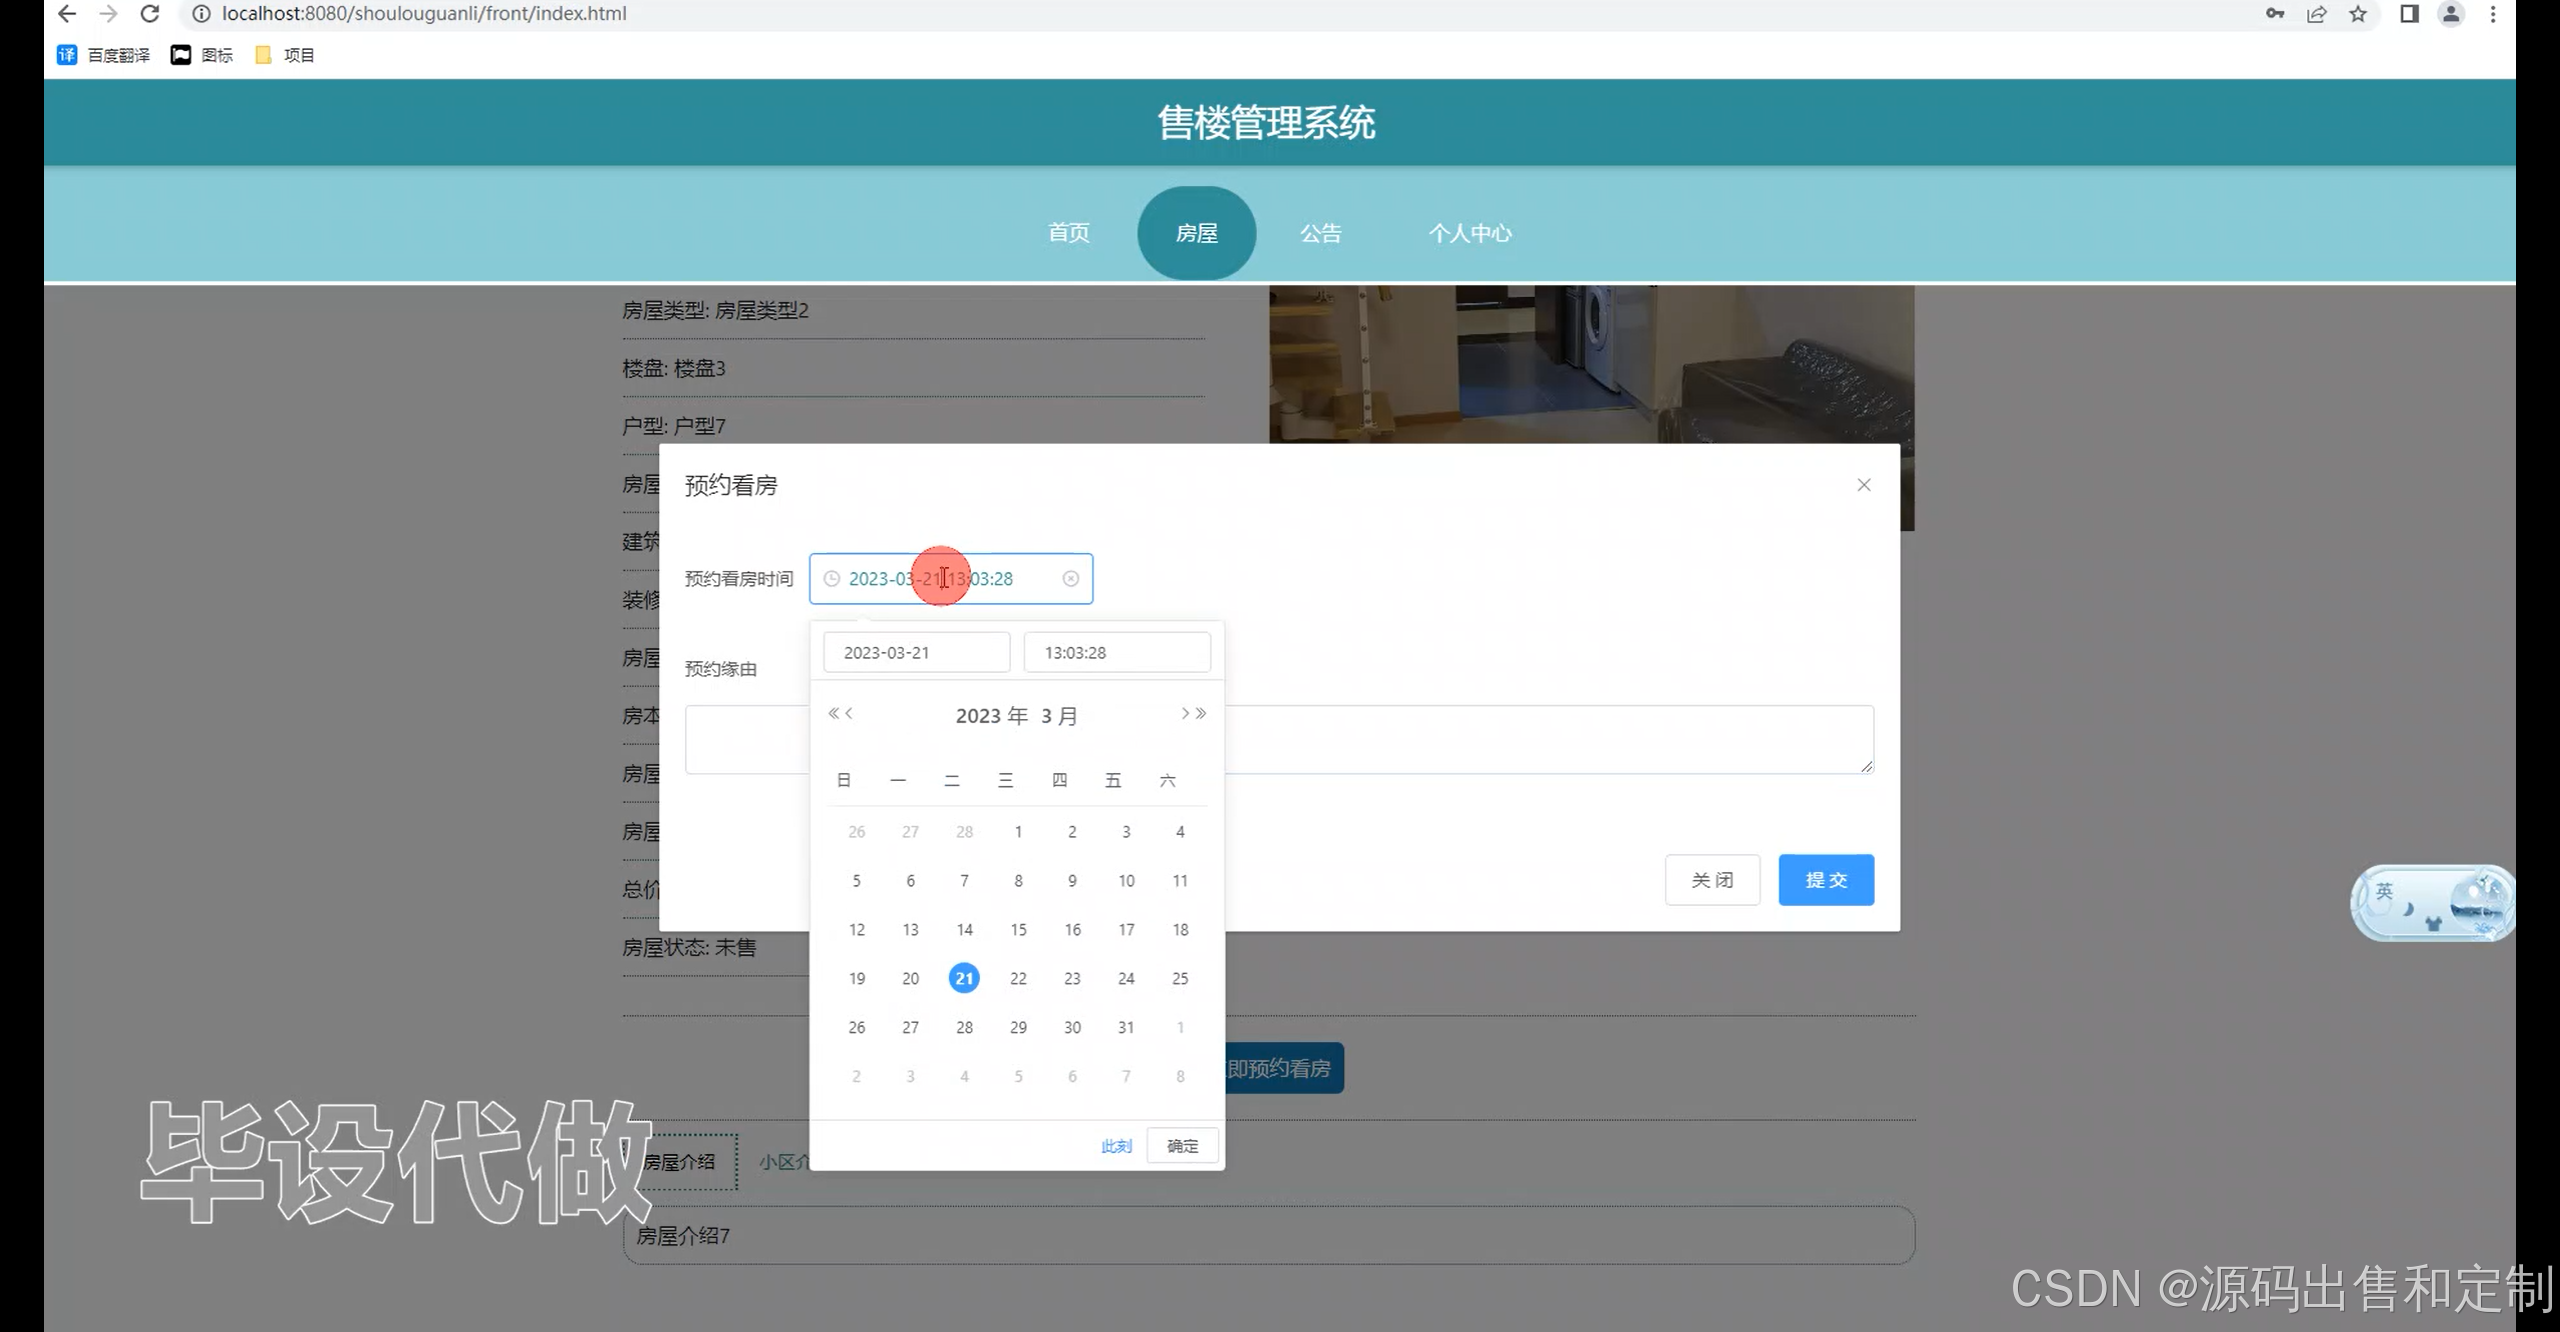Reload the page in the browser
Viewport: 2560px width, 1332px height.
coord(150,14)
